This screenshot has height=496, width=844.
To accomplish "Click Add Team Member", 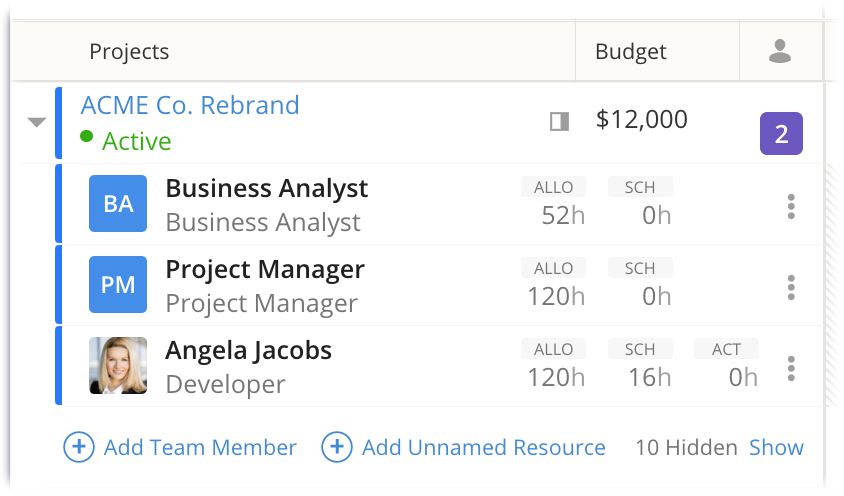I will [x=181, y=447].
